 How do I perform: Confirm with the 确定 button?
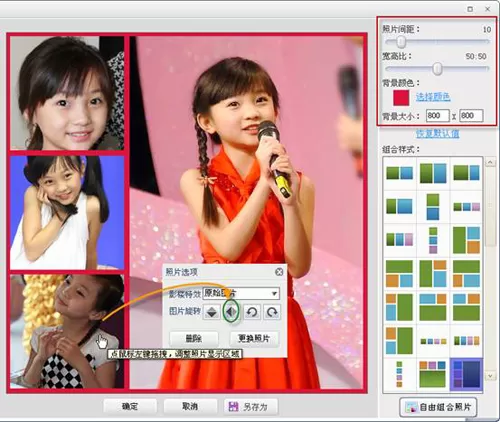130,406
